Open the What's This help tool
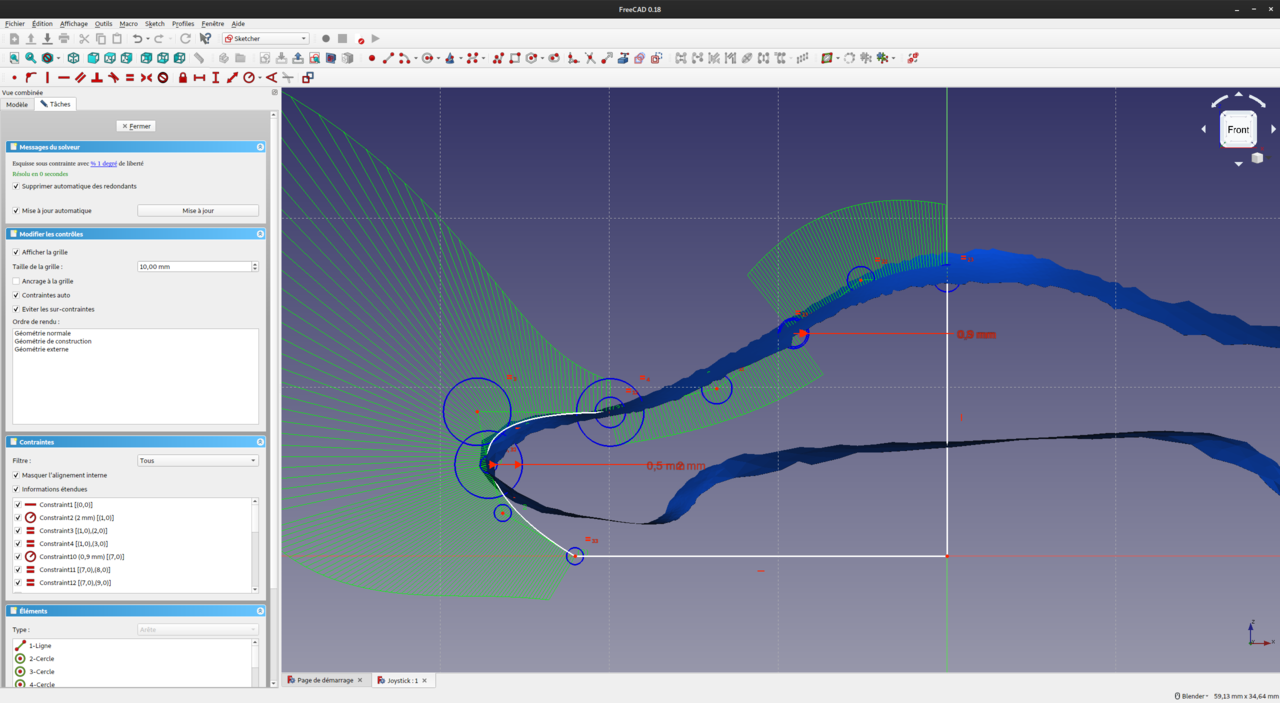 (205, 39)
